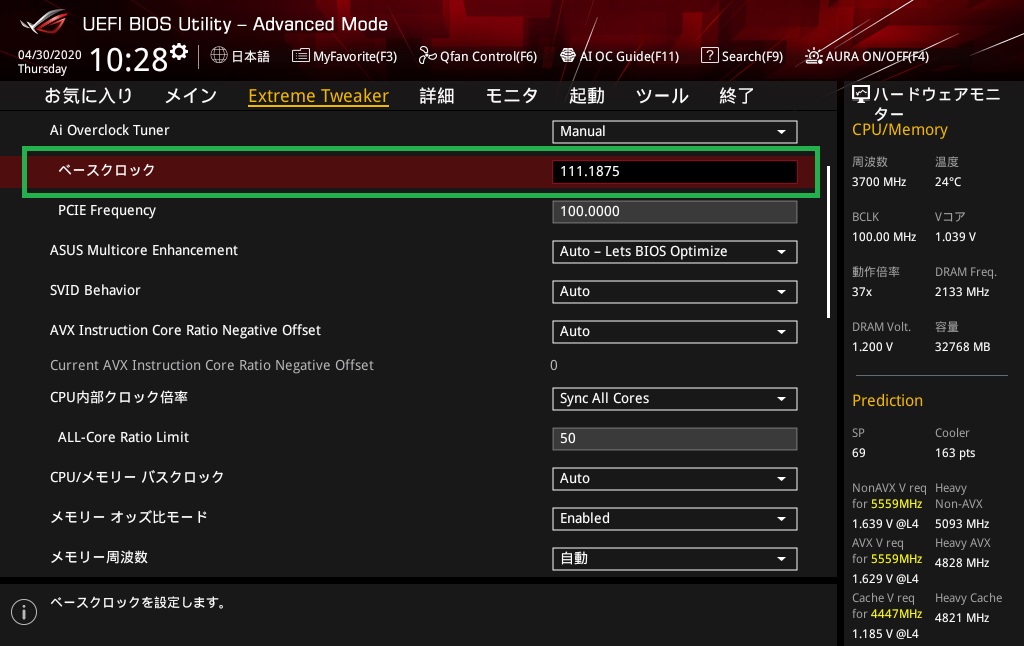Open the モニタ tab

pos(512,95)
